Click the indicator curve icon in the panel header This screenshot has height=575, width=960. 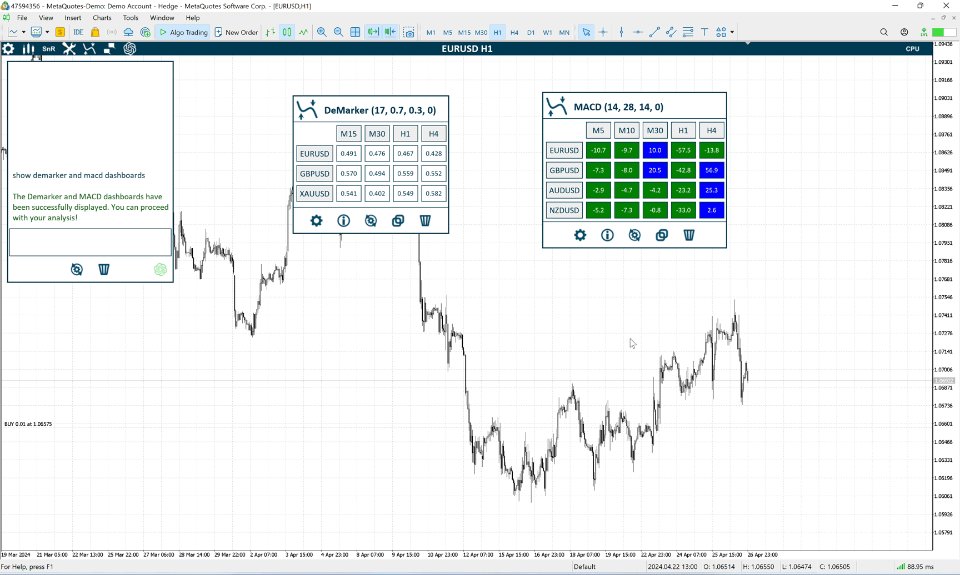[89, 49]
